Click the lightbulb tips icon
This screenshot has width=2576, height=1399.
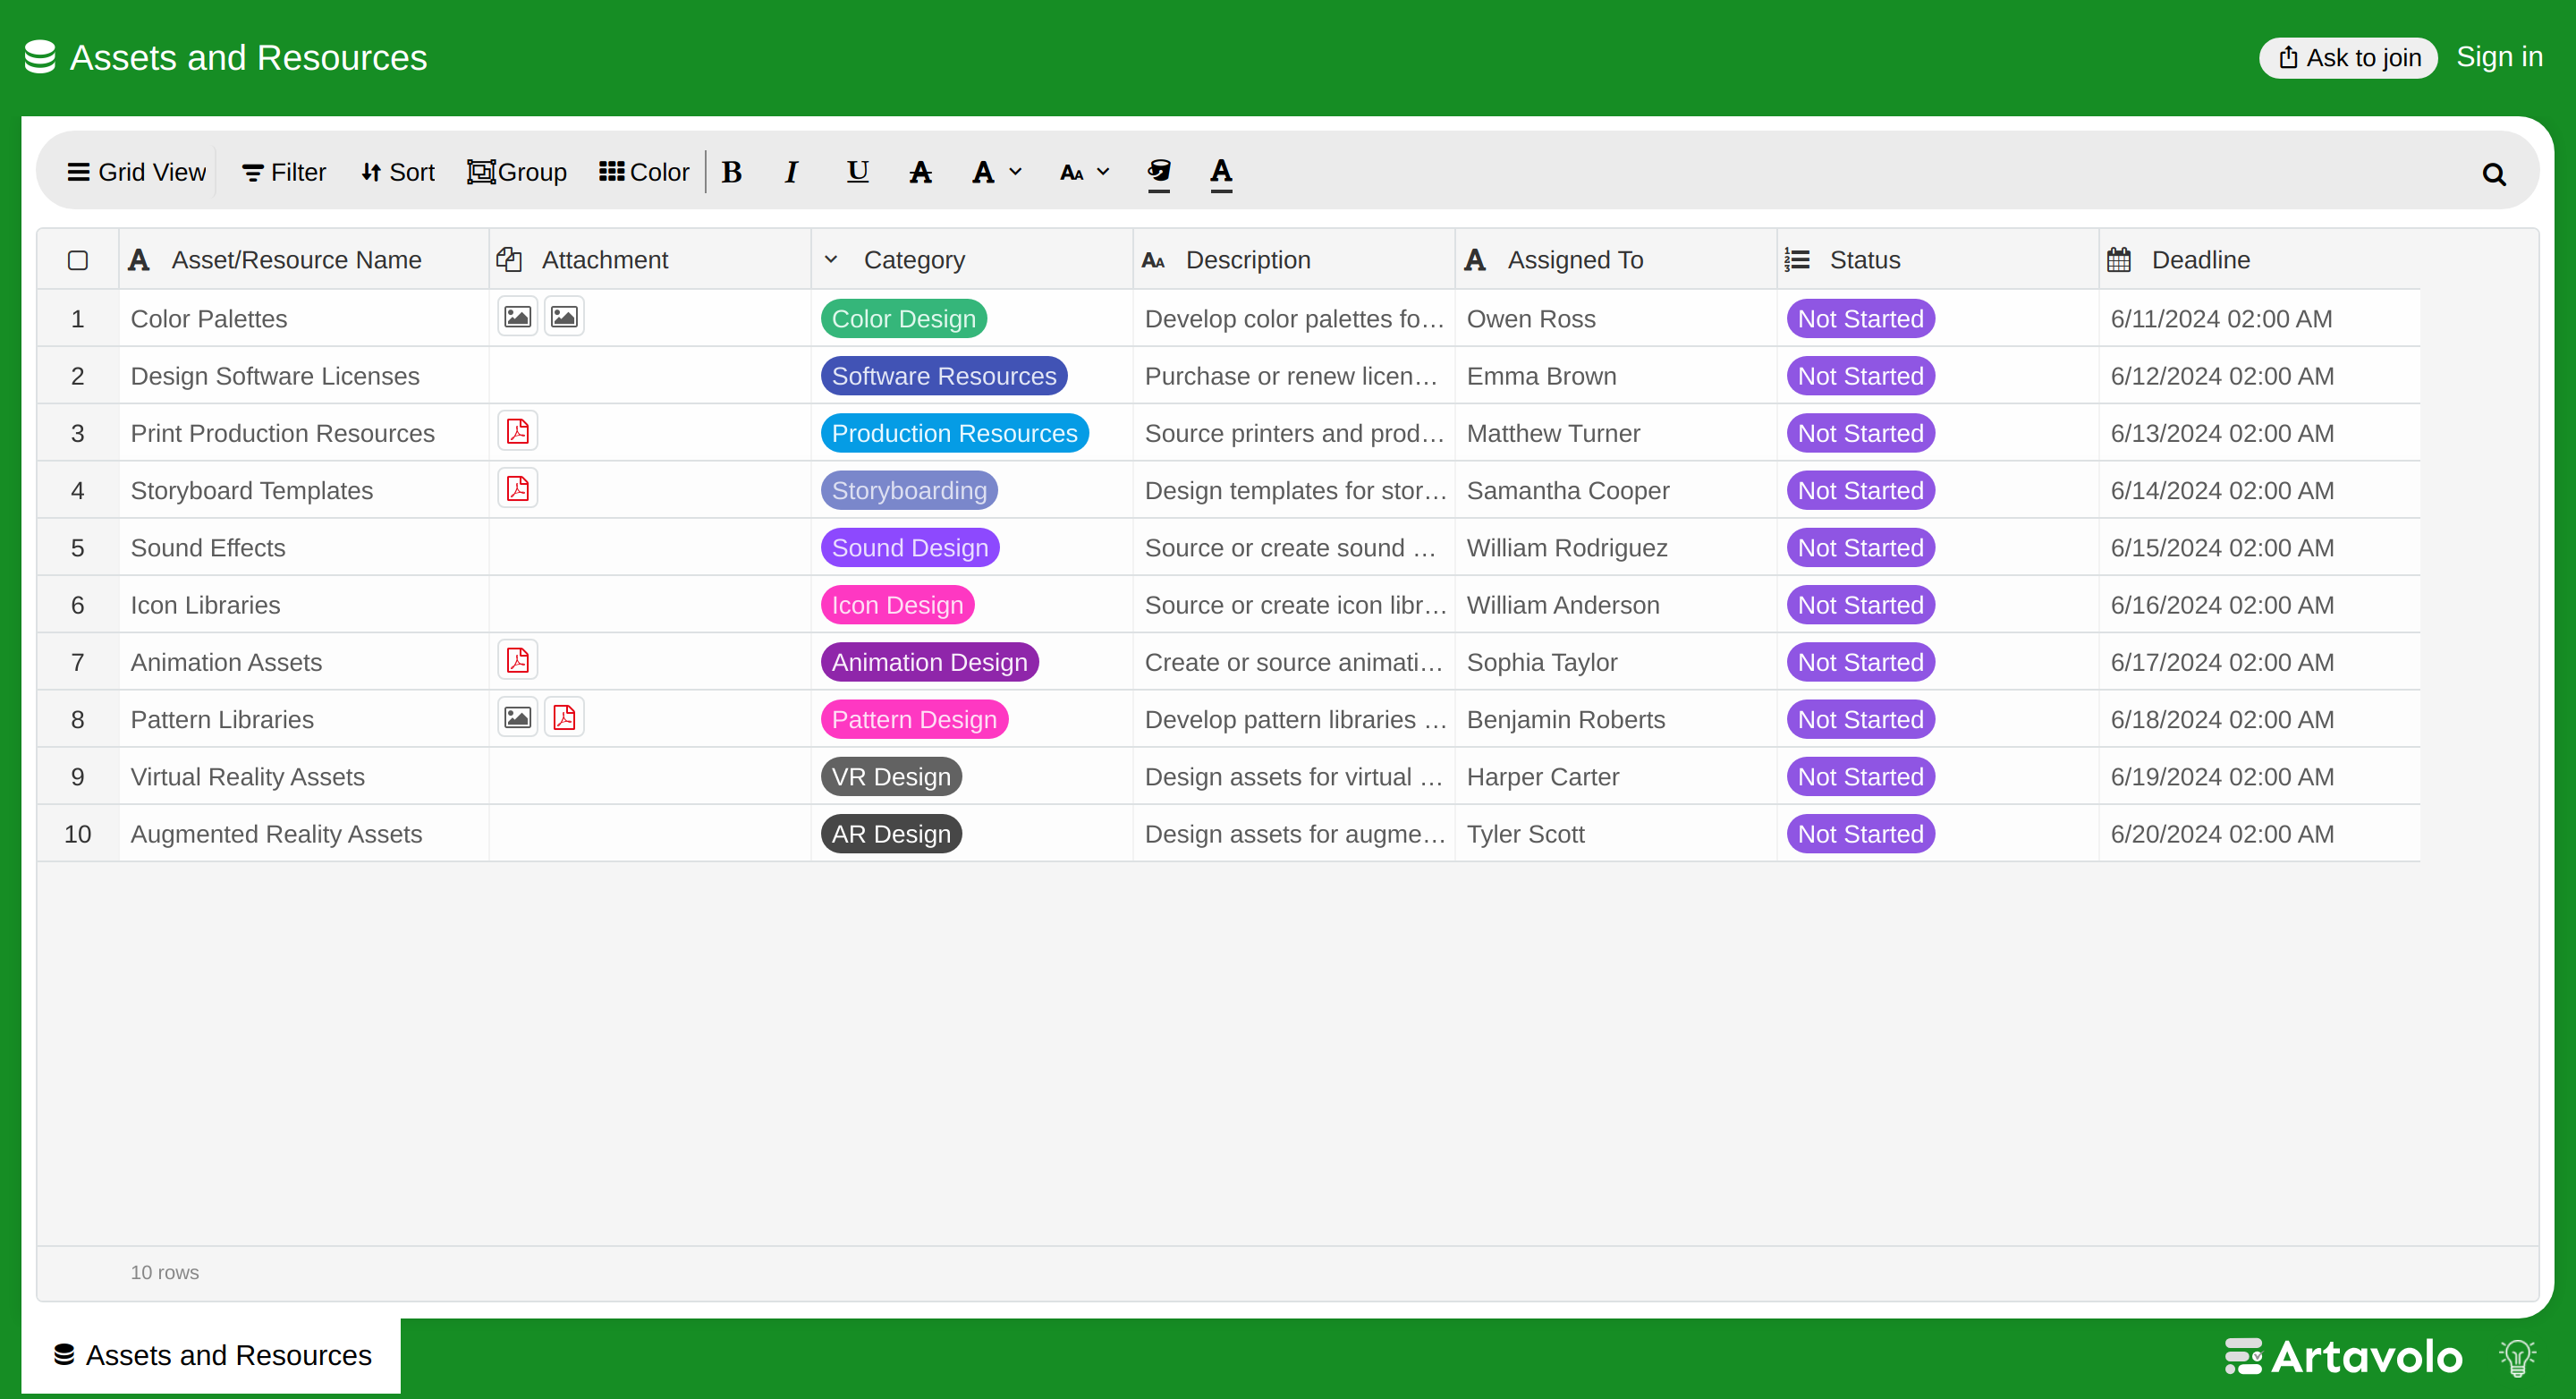(2517, 1357)
